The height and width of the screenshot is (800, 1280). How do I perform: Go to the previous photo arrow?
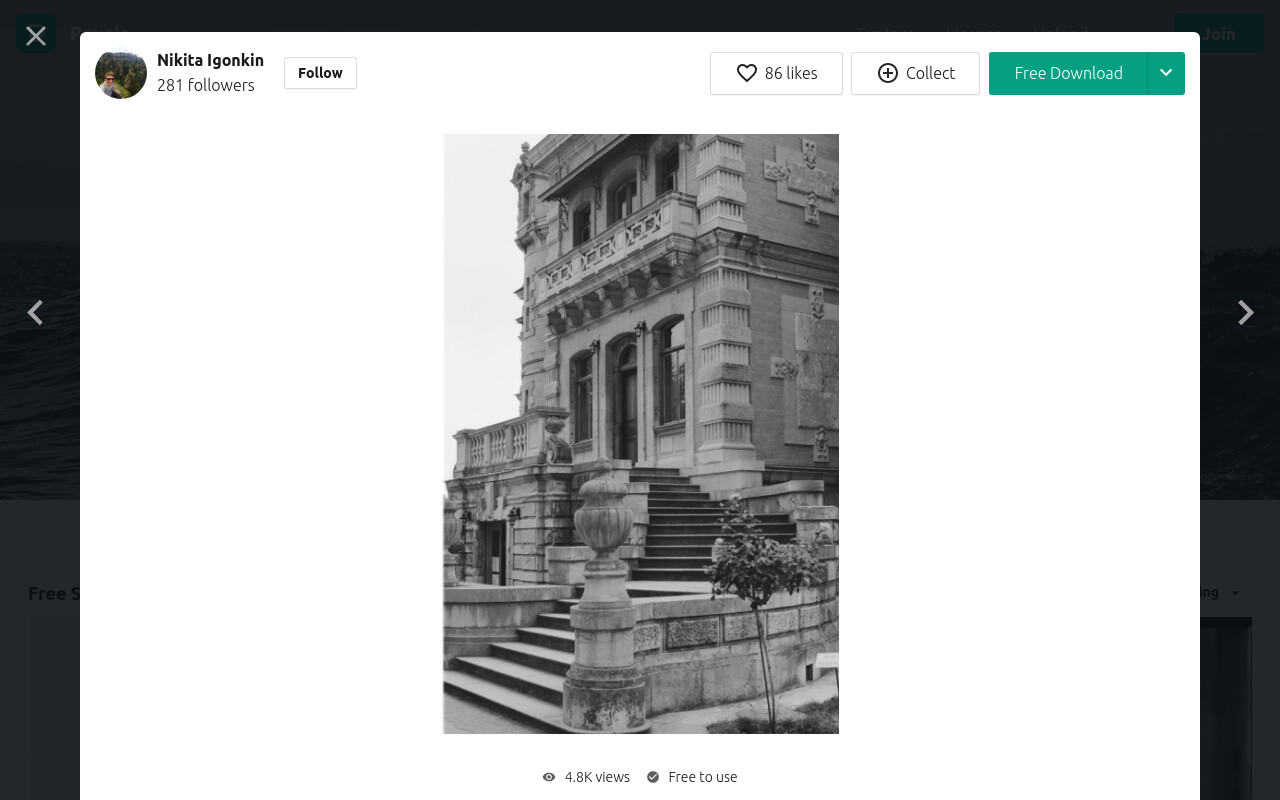(x=35, y=313)
